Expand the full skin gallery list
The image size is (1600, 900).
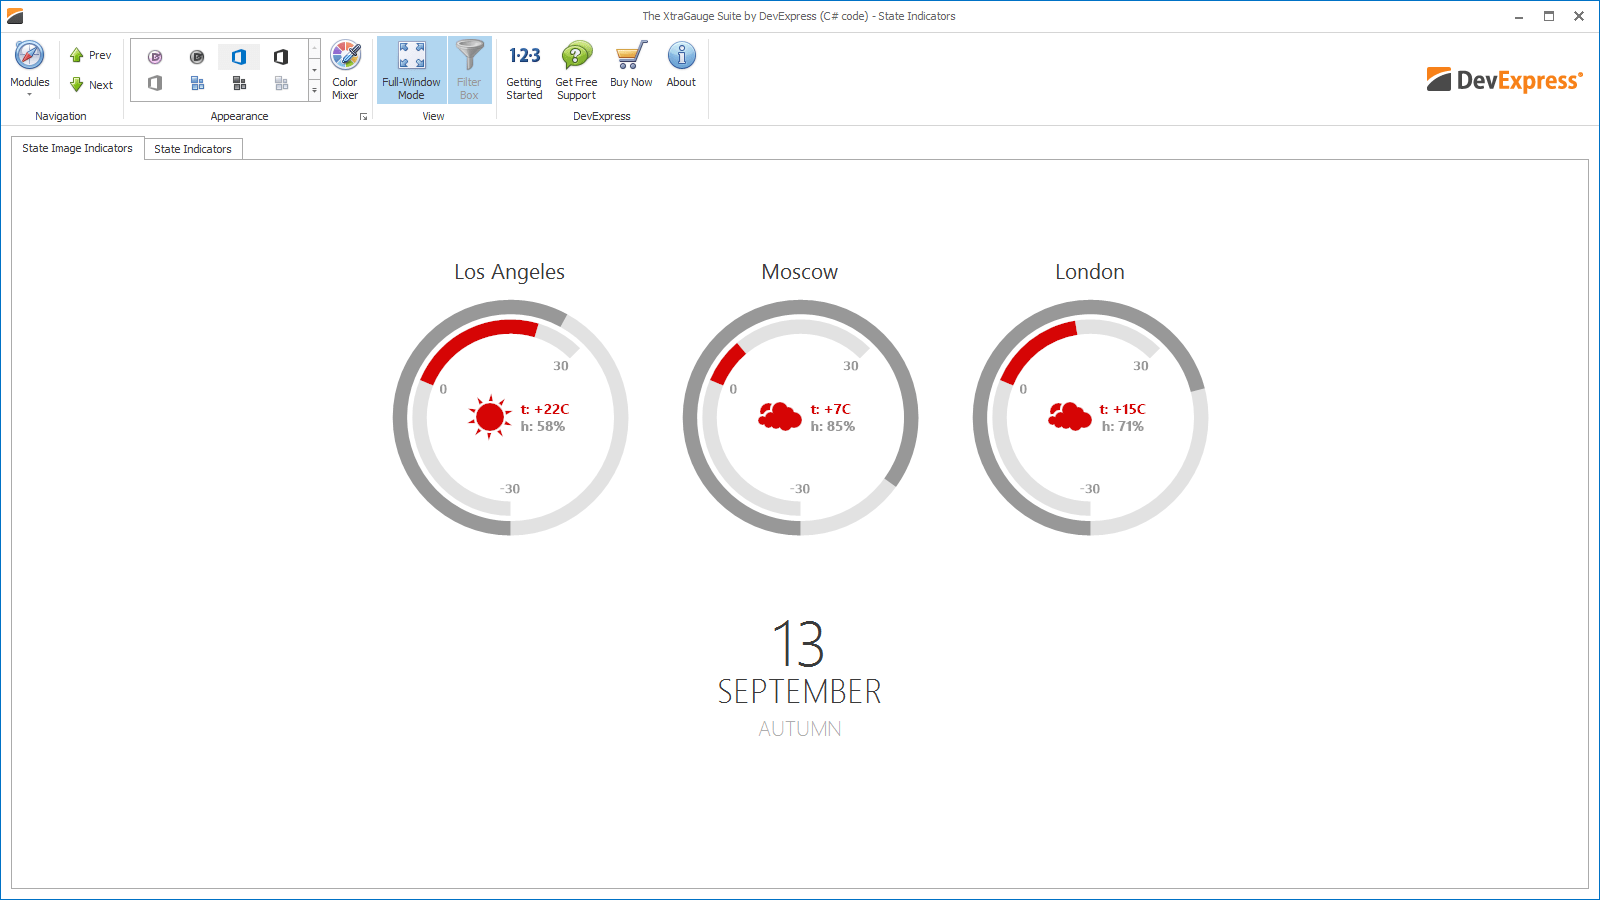tap(314, 91)
